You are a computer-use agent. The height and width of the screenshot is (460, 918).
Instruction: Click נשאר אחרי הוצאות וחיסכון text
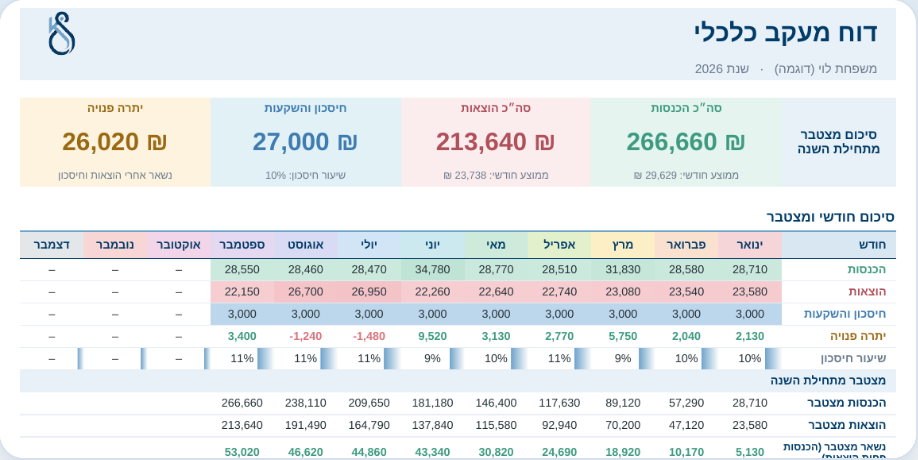[115, 175]
